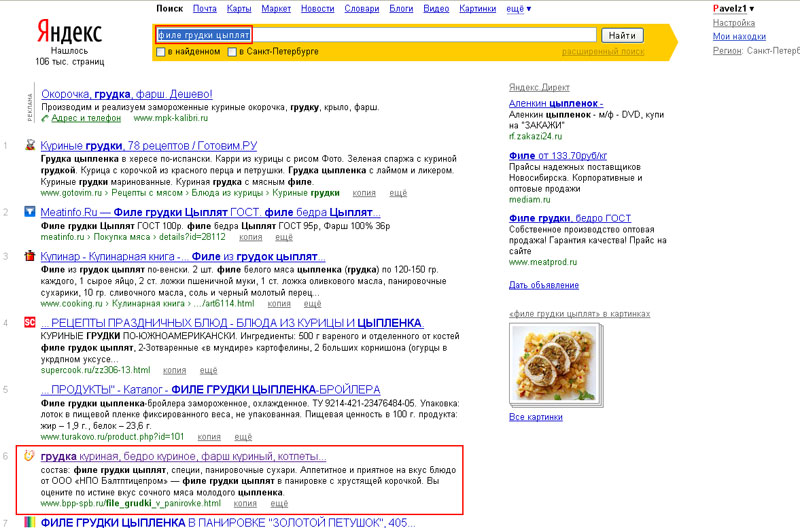Click 'Рецепты с мясом' breadcrumb on result 1

coord(147,193)
